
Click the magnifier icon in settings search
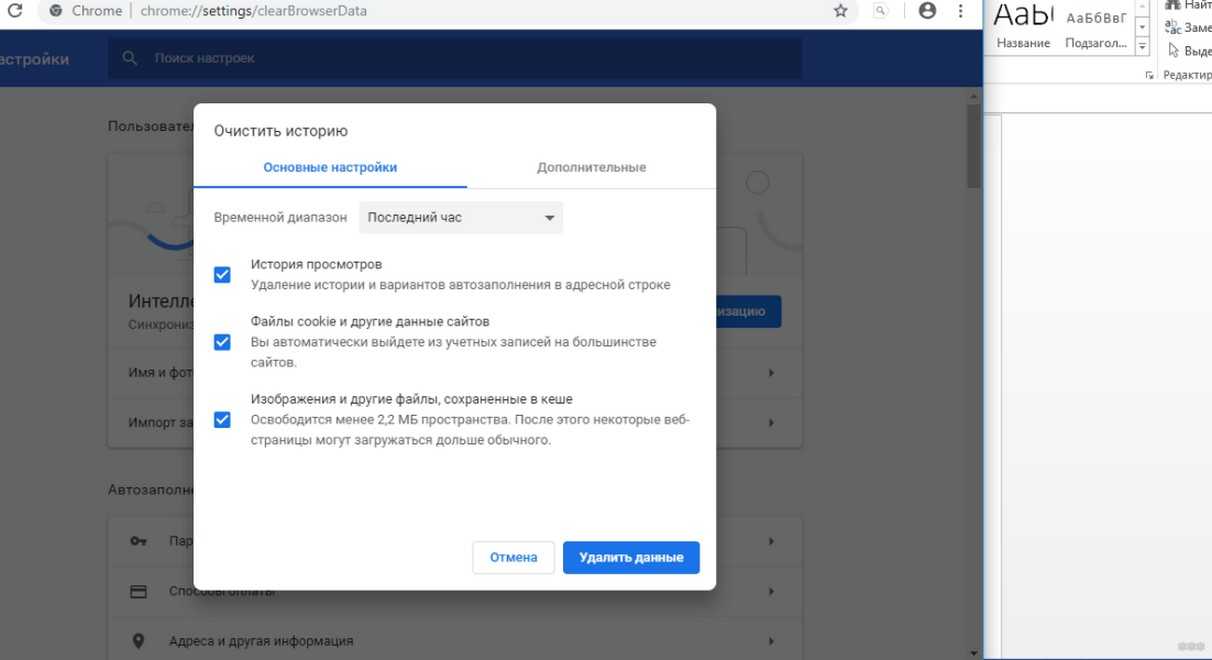tap(130, 59)
